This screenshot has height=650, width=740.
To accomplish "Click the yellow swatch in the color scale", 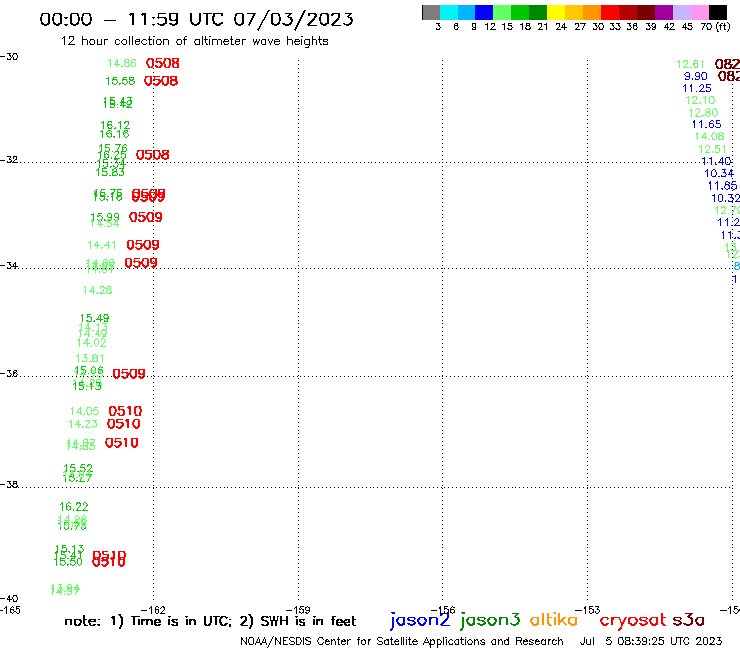I will 556,12.
